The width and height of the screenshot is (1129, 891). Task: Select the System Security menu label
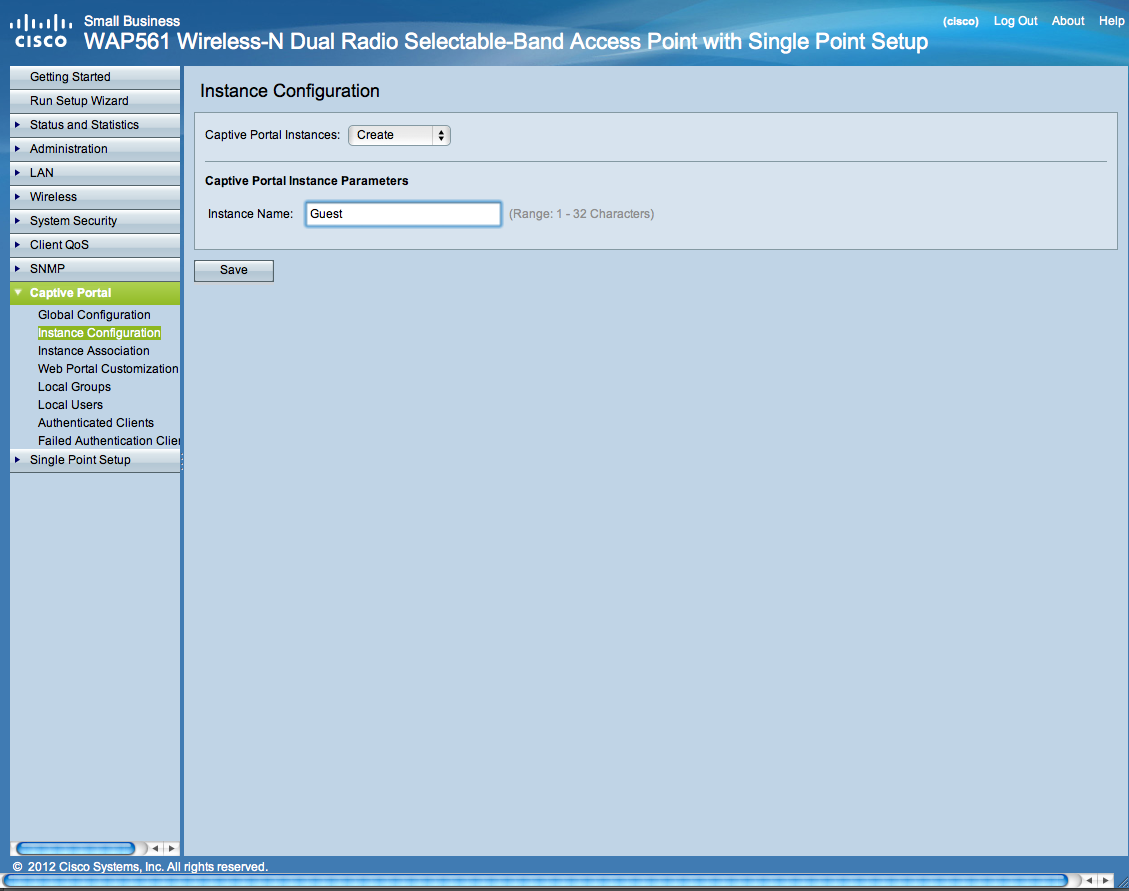click(x=73, y=220)
